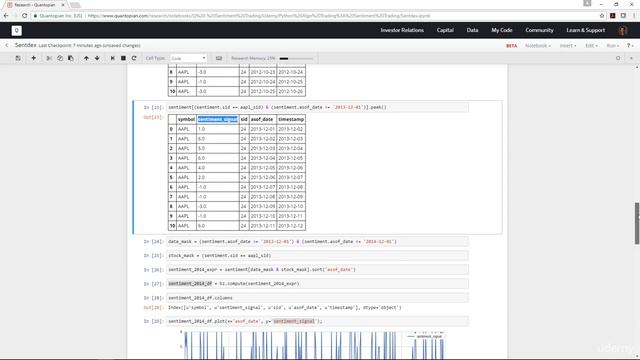This screenshot has width=640, height=360.
Task: Open the Chrome profile icon in title bar
Action: [x=587, y=4]
